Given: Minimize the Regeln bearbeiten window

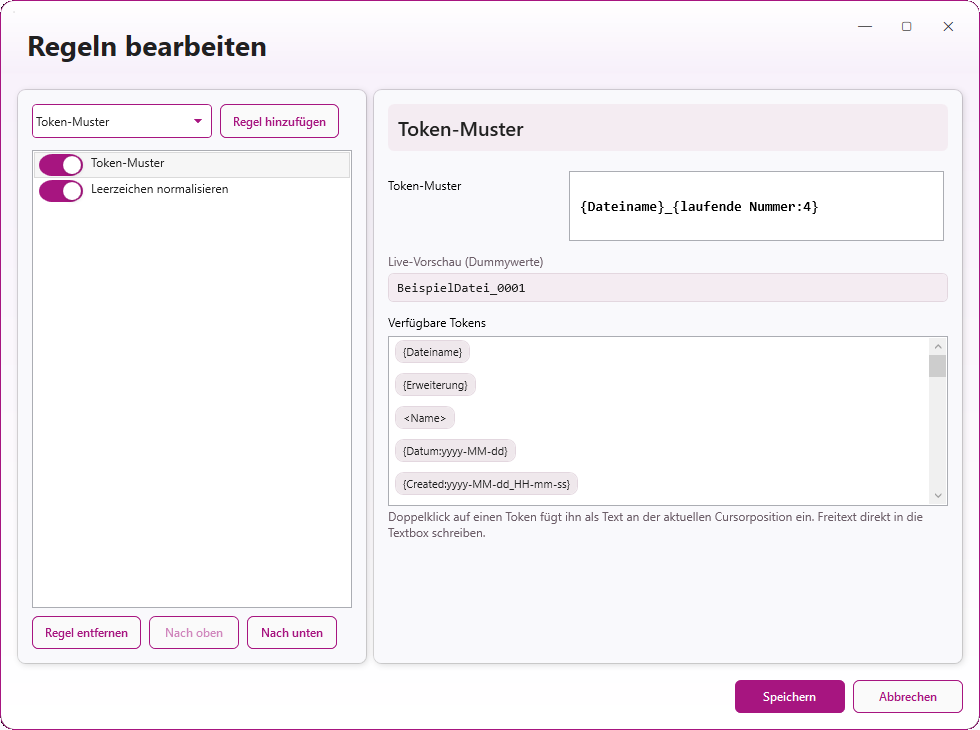Looking at the screenshot, I should (865, 27).
